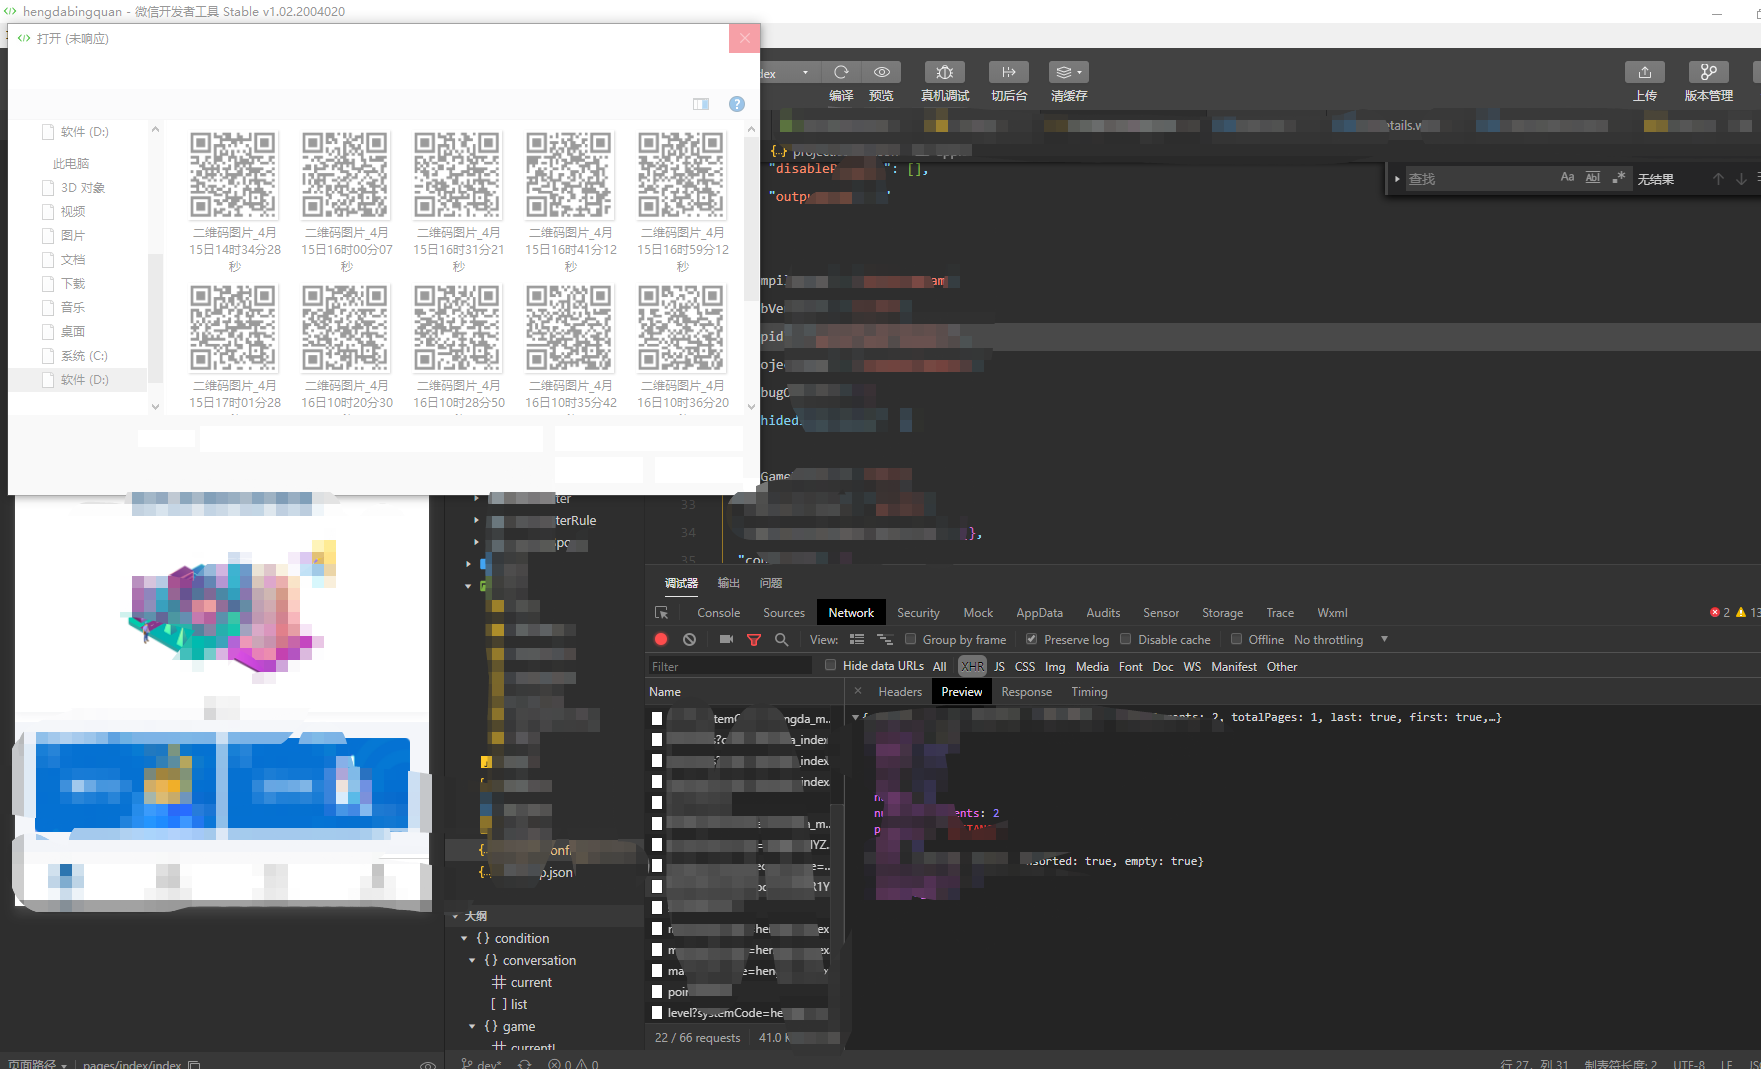
Task: Click the capture screenshots camera icon
Action: click(x=726, y=640)
